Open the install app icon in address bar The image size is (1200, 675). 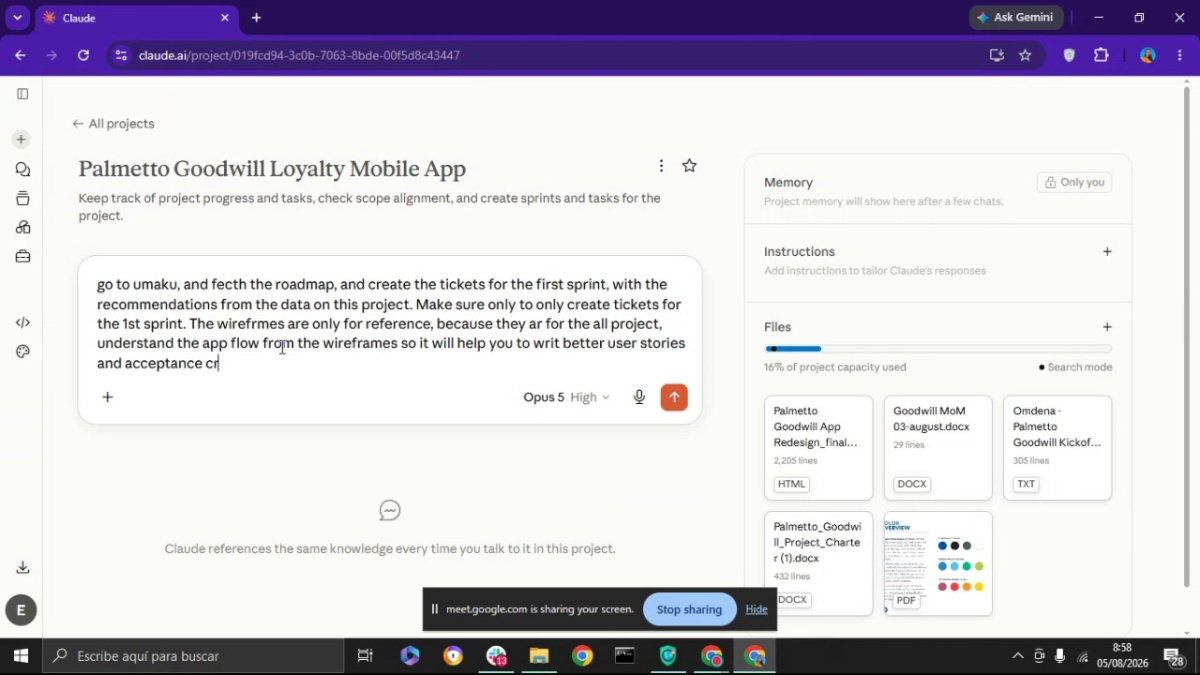coord(996,55)
